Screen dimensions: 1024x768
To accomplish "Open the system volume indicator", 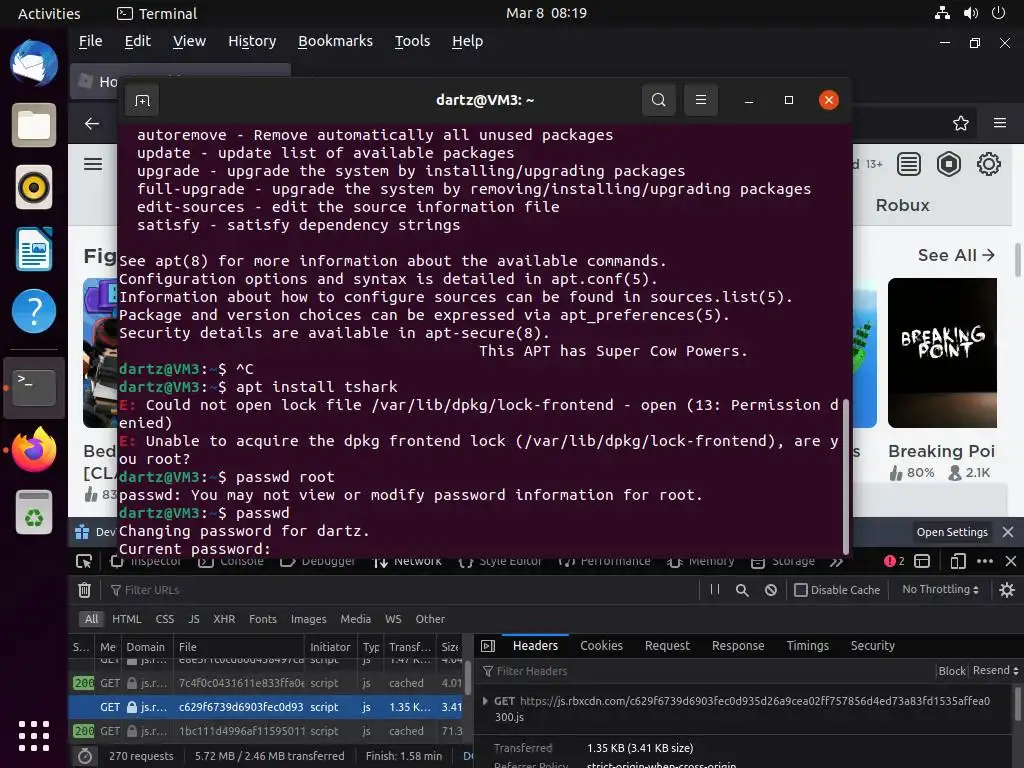I will tap(970, 13).
